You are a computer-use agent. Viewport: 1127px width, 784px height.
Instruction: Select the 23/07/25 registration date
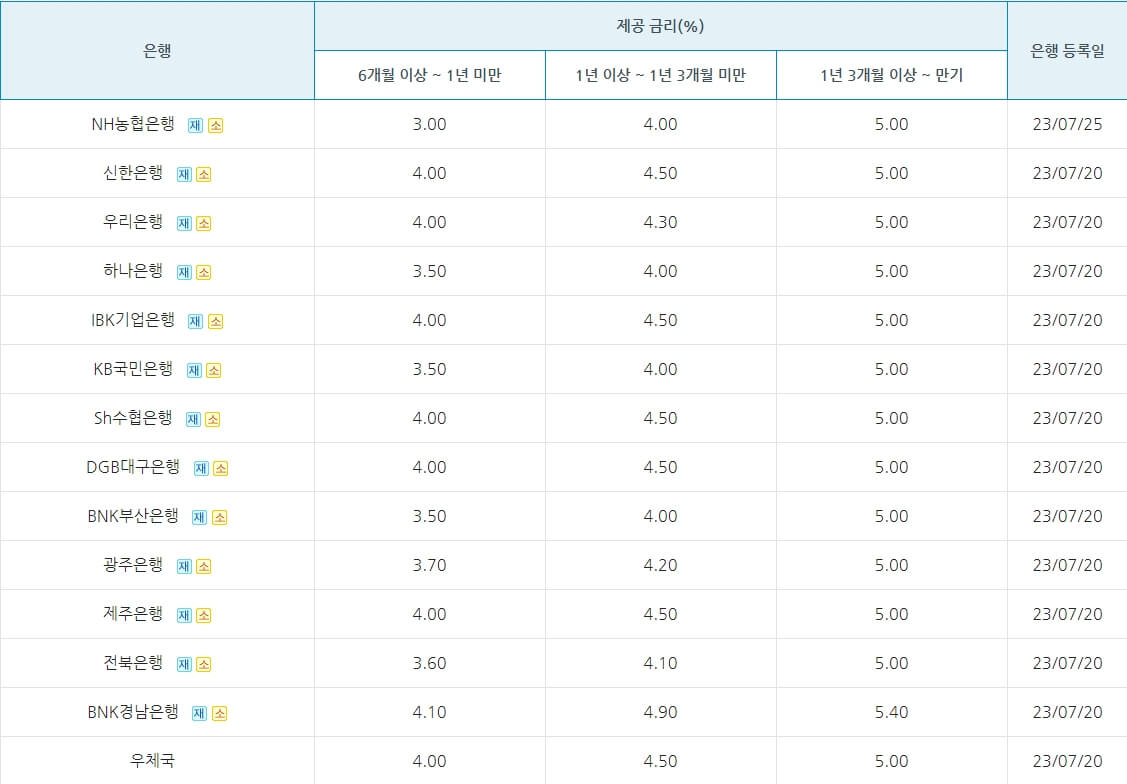pos(1067,124)
